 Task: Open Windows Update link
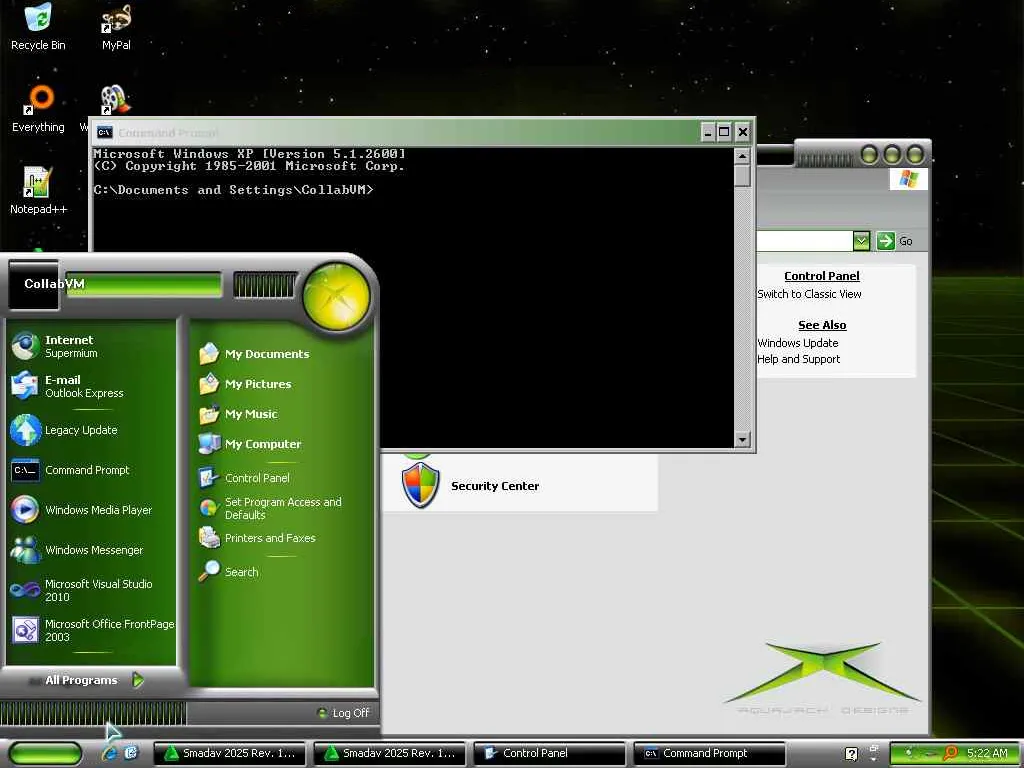click(798, 343)
